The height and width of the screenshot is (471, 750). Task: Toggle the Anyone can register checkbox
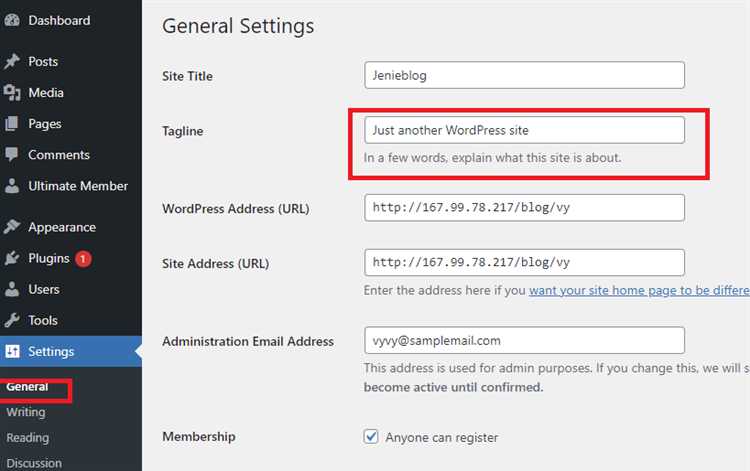pyautogui.click(x=371, y=437)
